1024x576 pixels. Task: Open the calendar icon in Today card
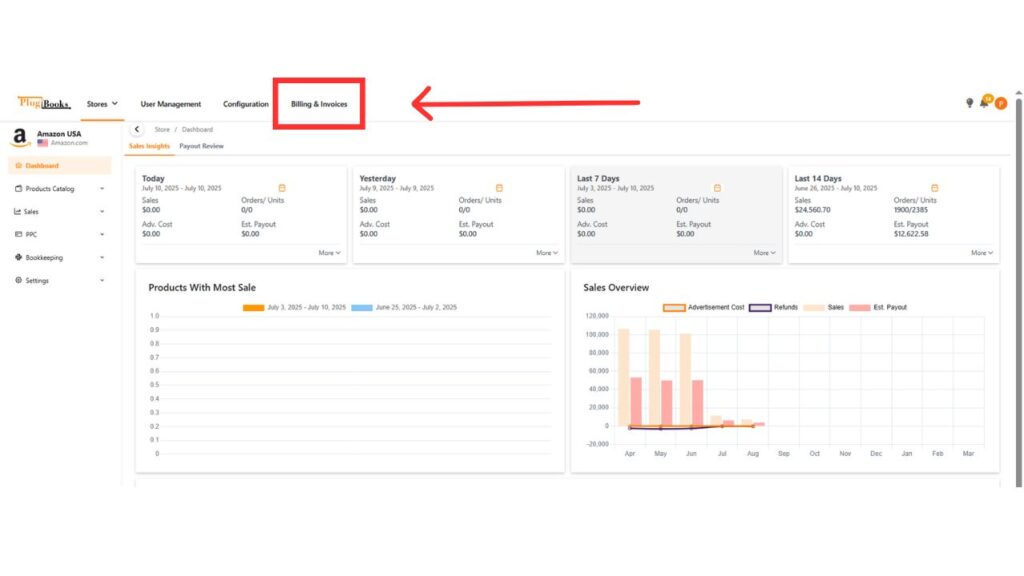(282, 188)
